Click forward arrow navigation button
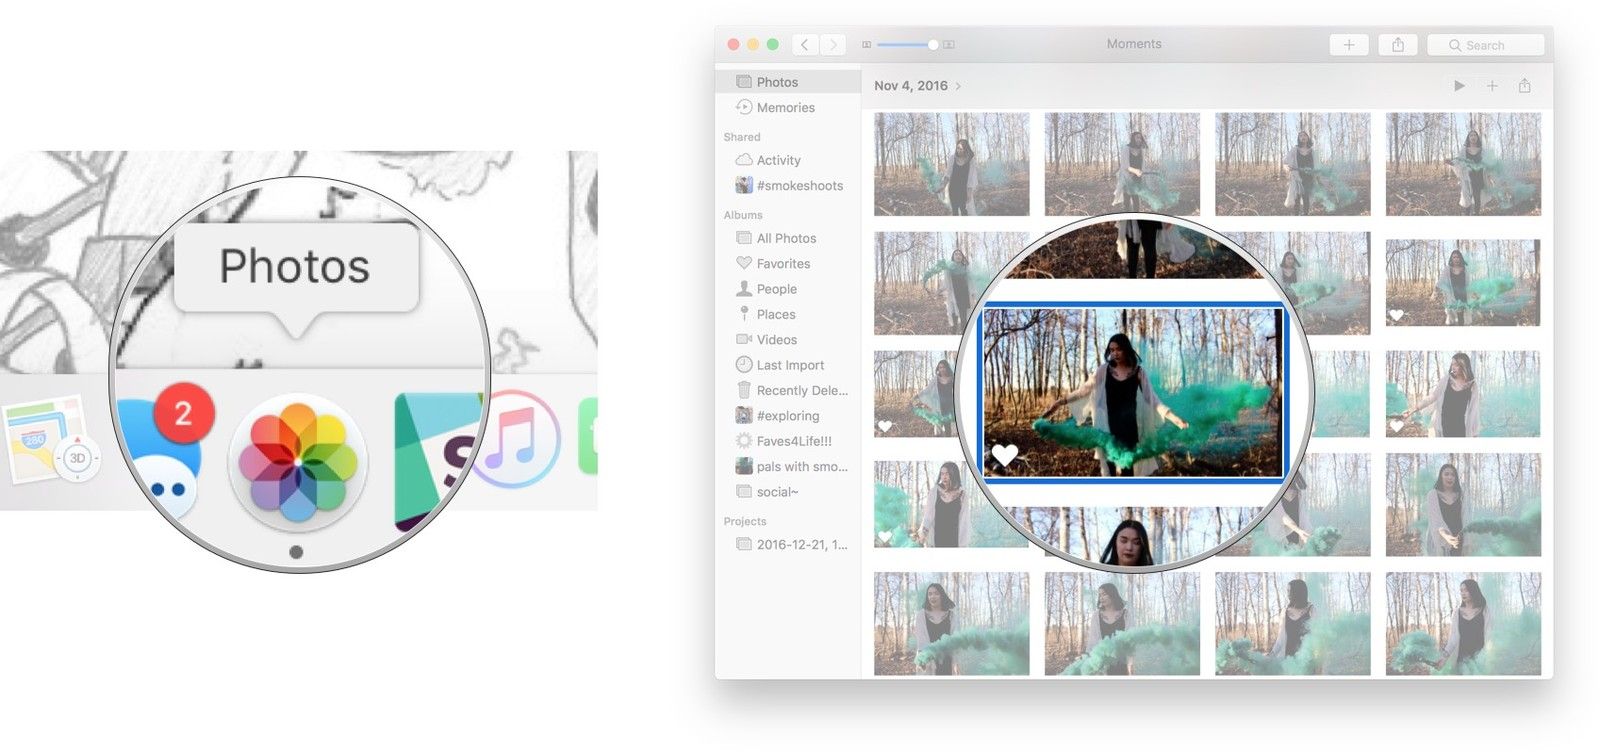 833,45
